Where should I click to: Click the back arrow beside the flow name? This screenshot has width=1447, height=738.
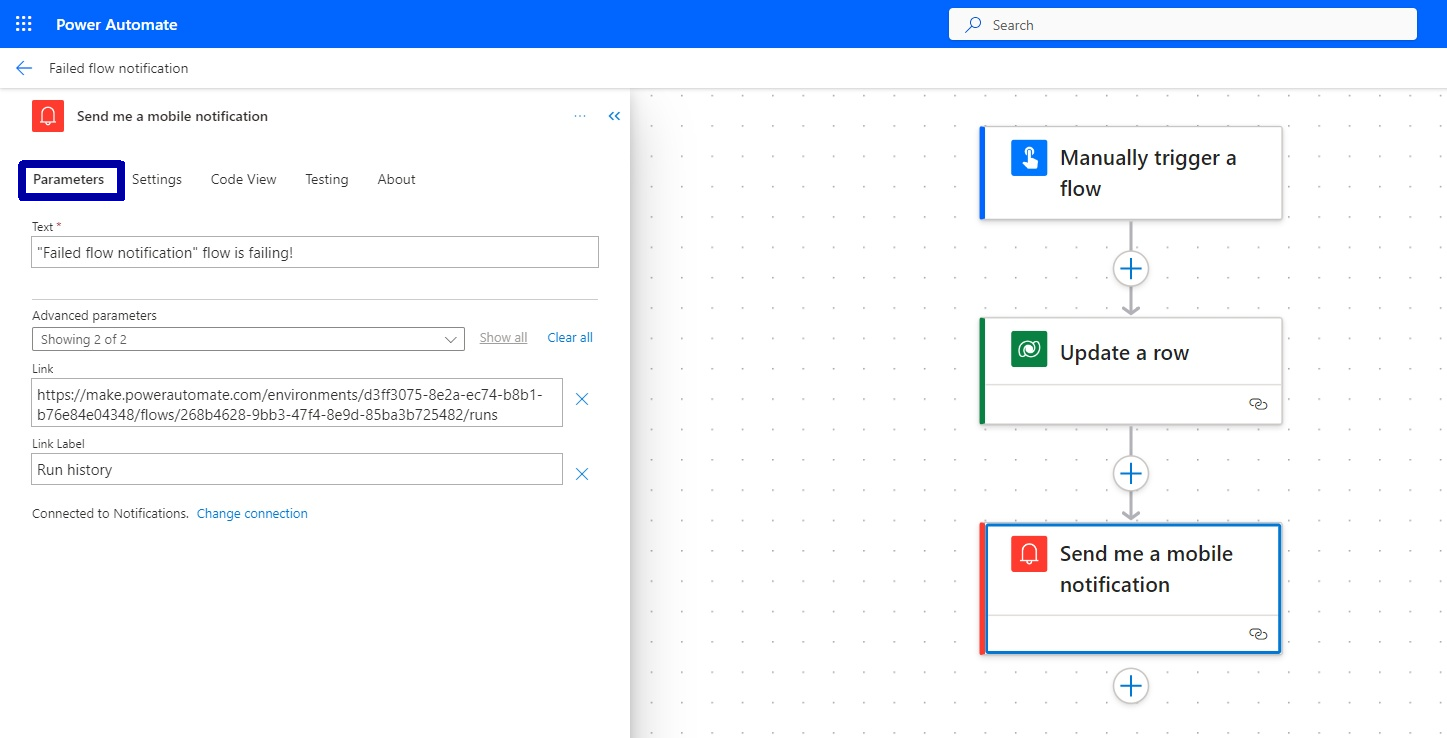(24, 68)
